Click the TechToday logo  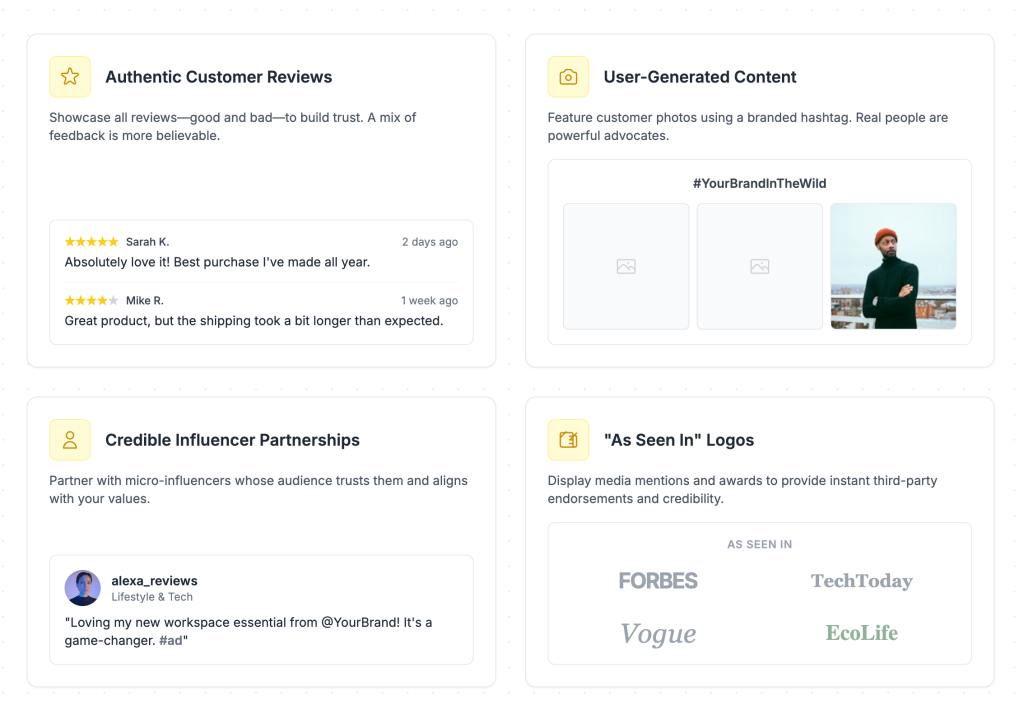click(x=862, y=581)
